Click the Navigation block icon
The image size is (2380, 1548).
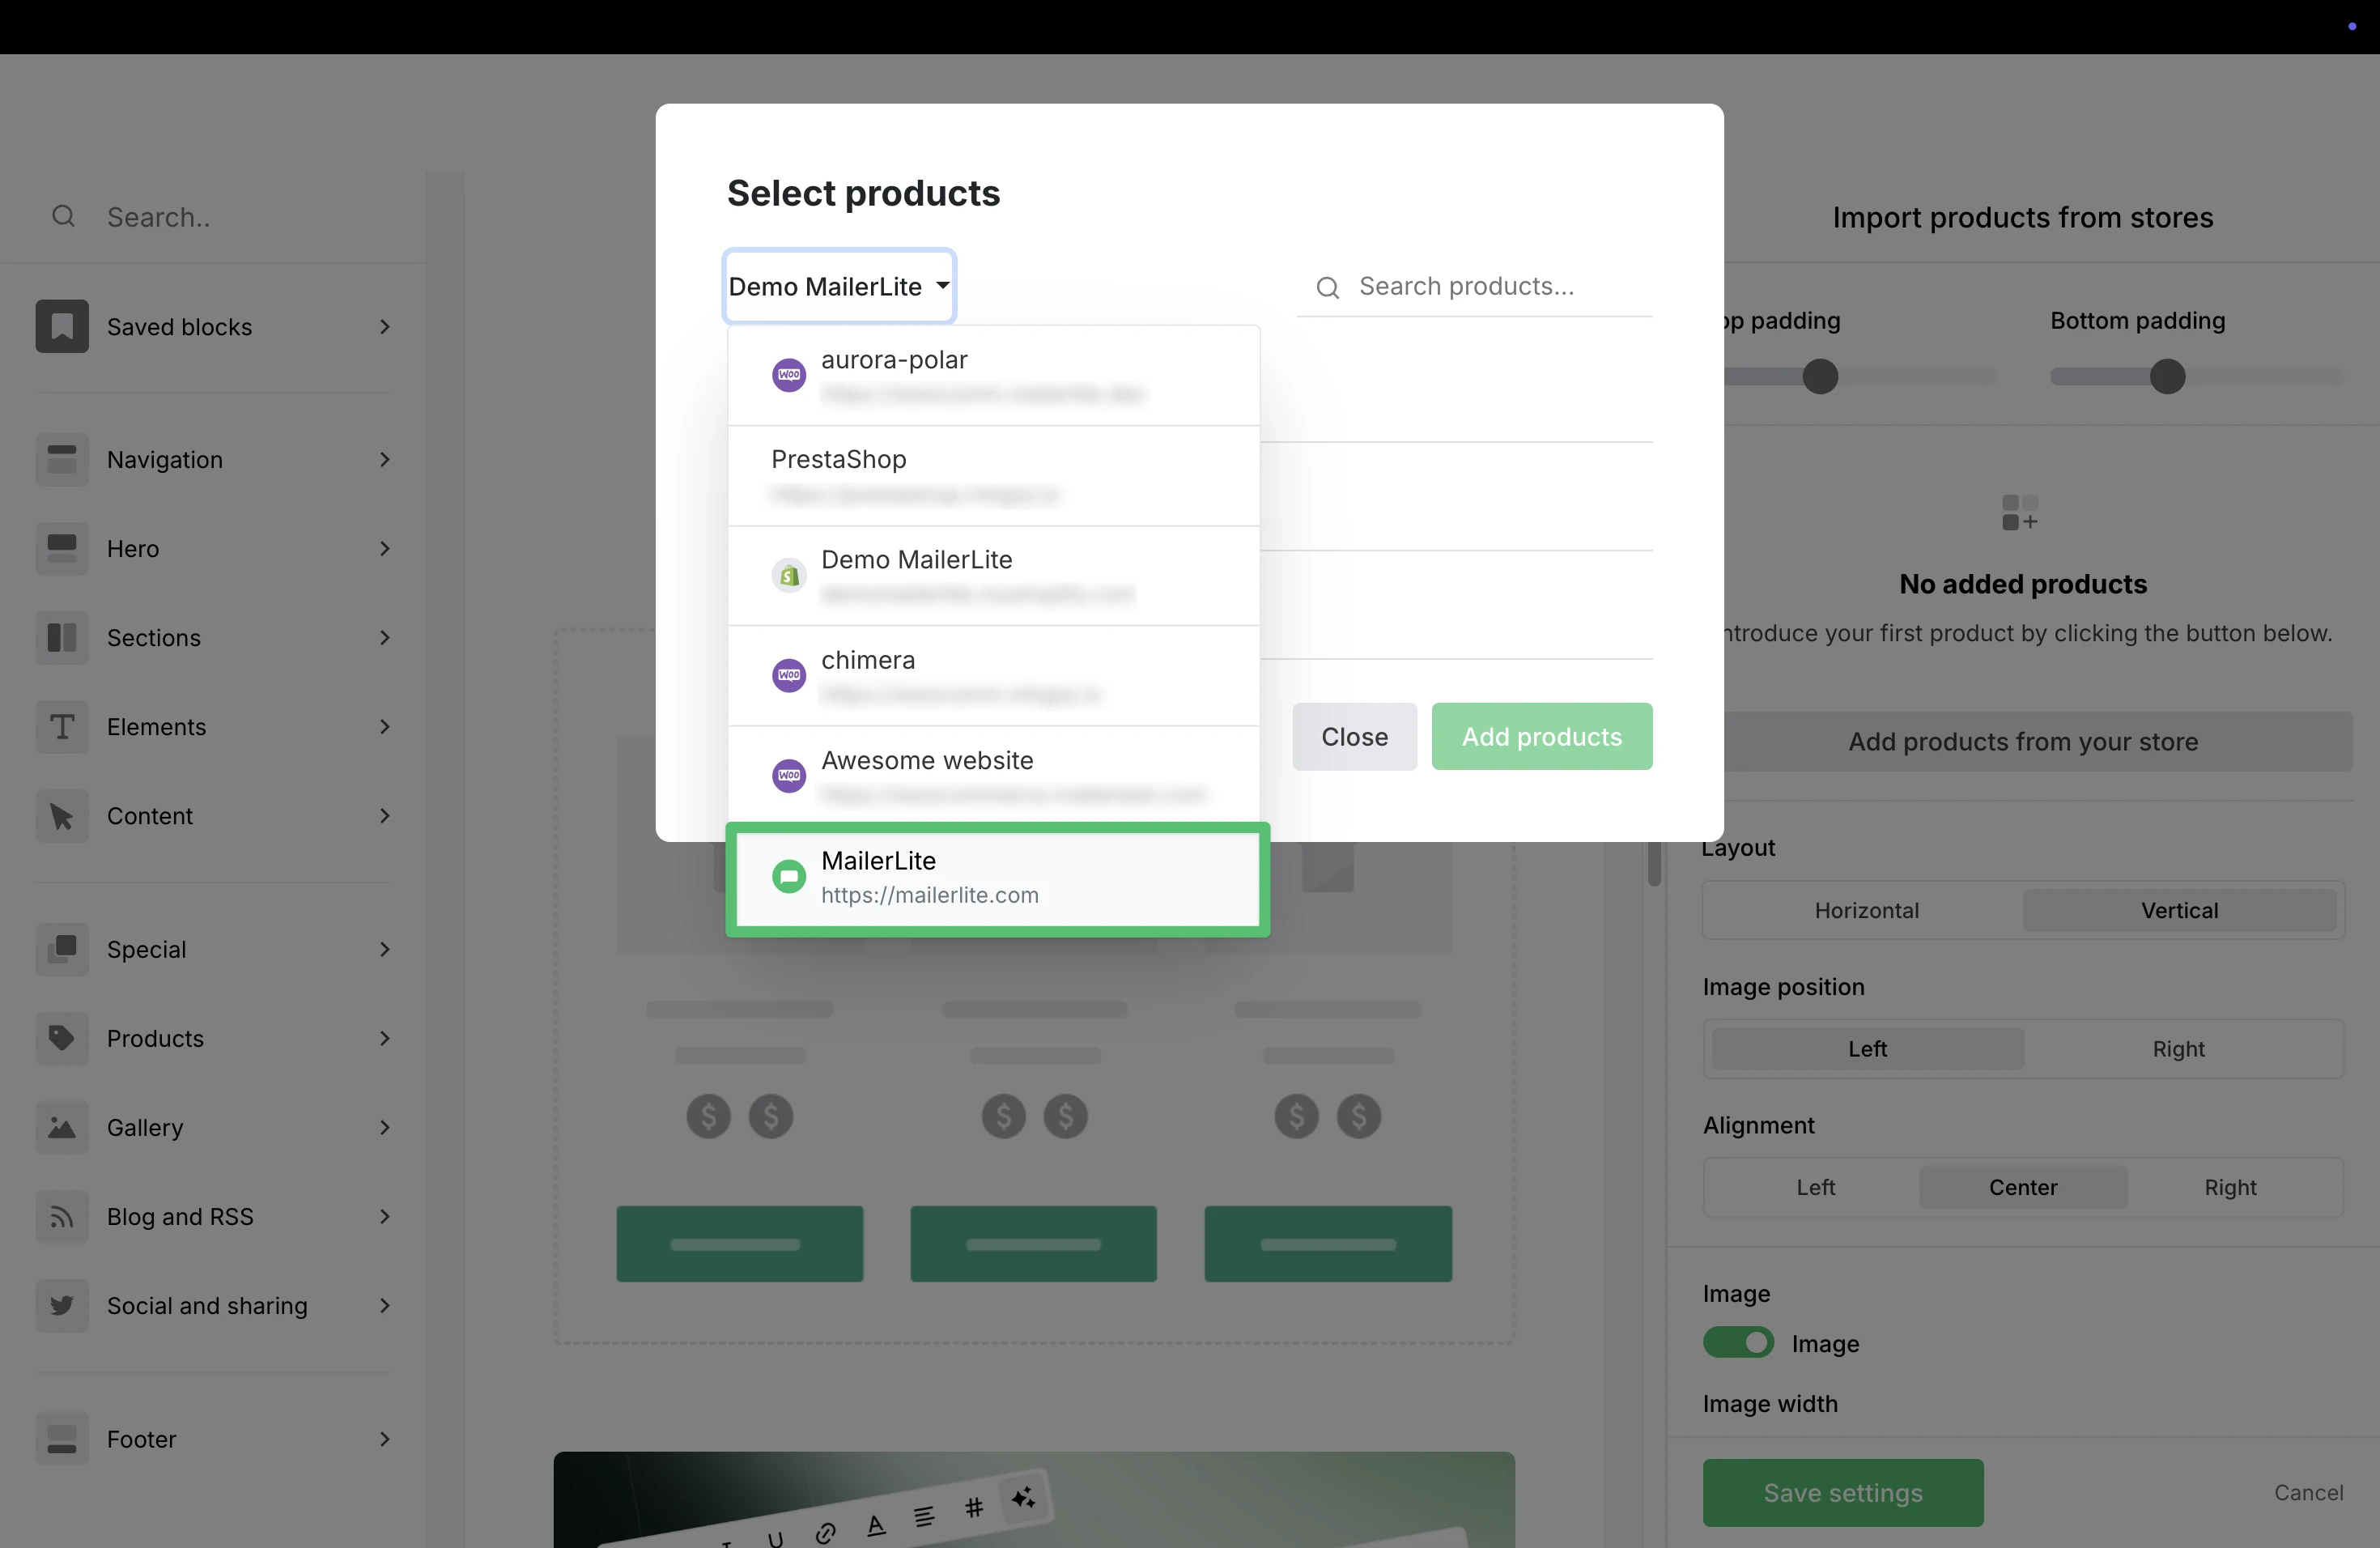[62, 460]
